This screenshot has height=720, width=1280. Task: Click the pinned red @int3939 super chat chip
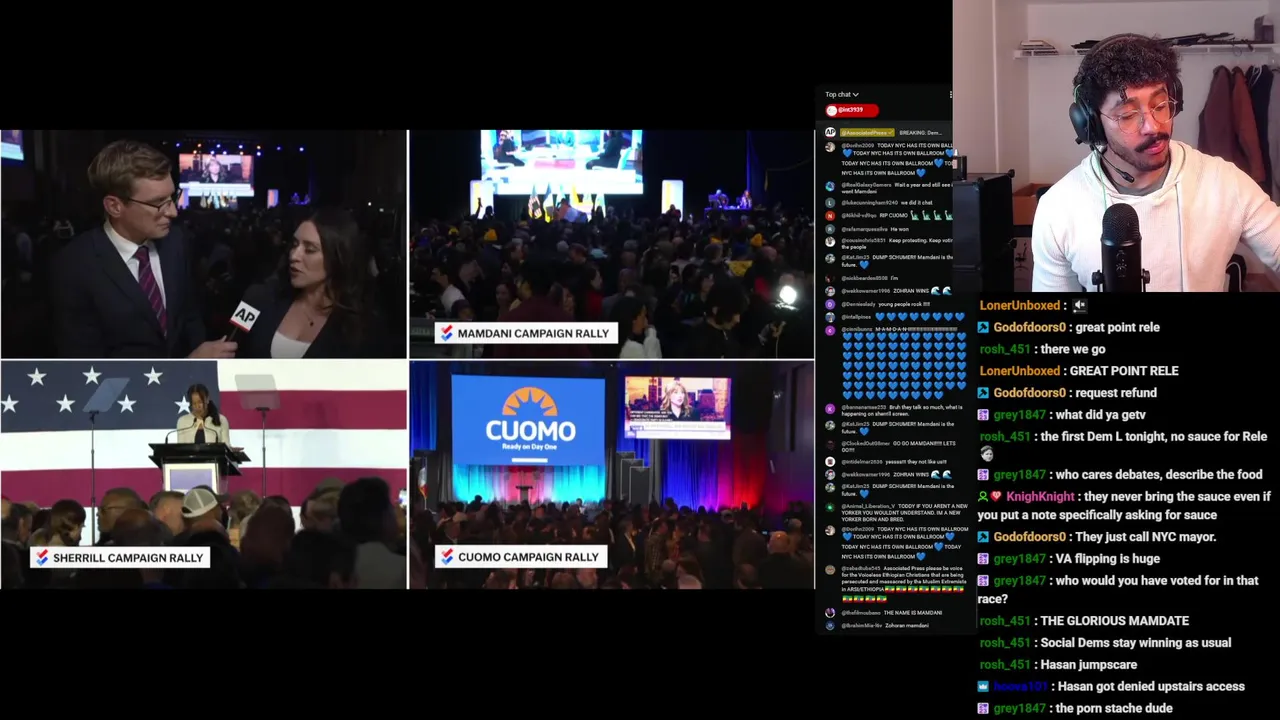point(852,110)
